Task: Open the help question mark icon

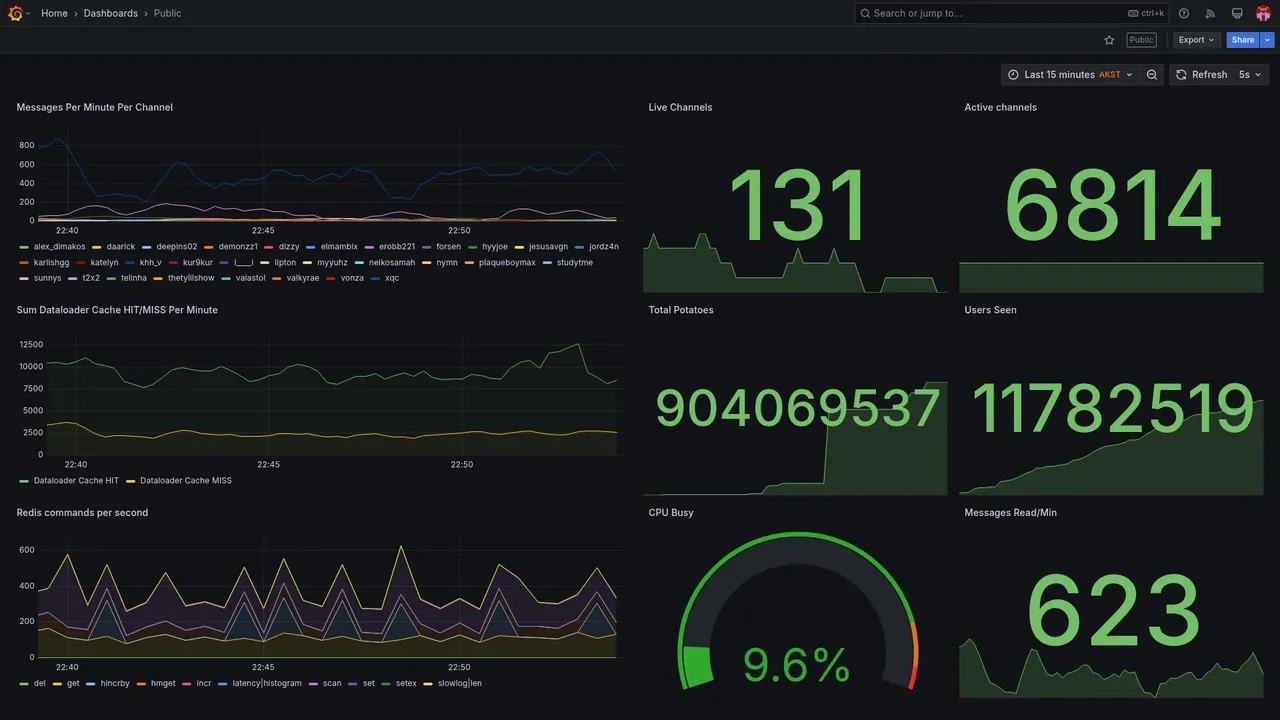Action: click(x=1184, y=13)
